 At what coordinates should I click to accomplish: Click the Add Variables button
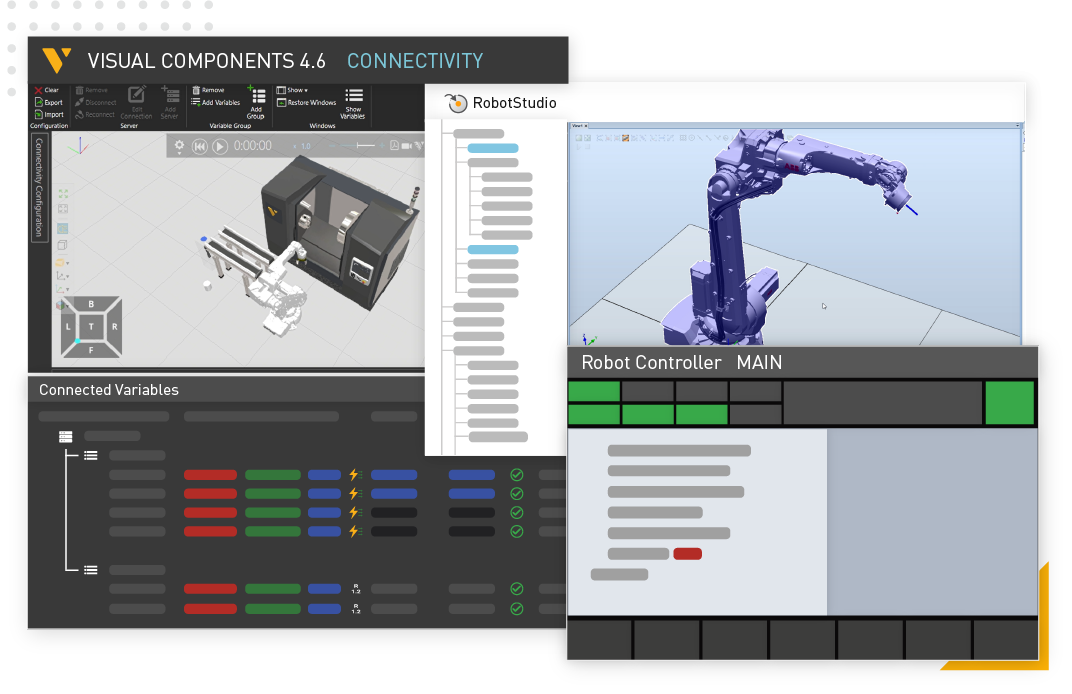(x=219, y=102)
